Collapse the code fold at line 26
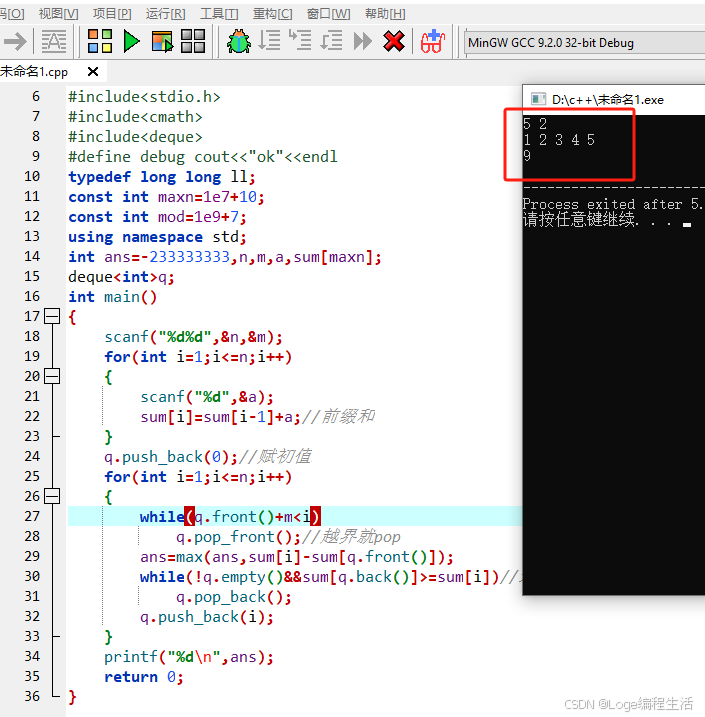This screenshot has height=717, width=705. tap(52, 496)
